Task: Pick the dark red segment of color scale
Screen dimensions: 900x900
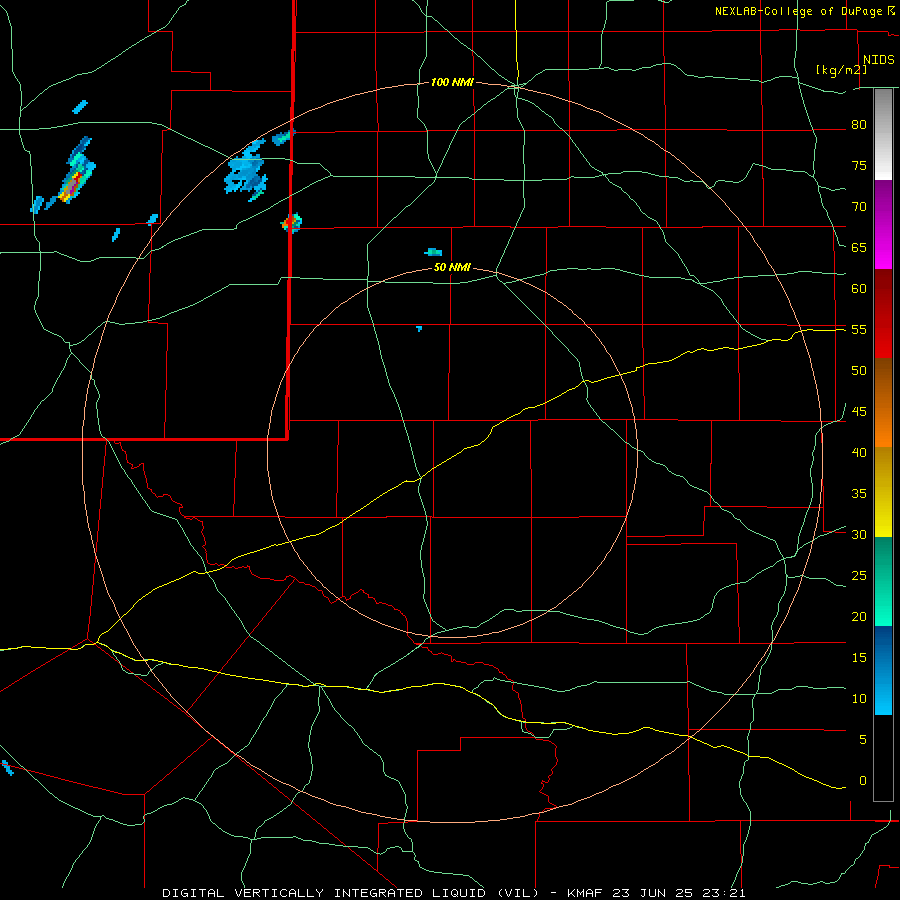Action: click(x=883, y=313)
